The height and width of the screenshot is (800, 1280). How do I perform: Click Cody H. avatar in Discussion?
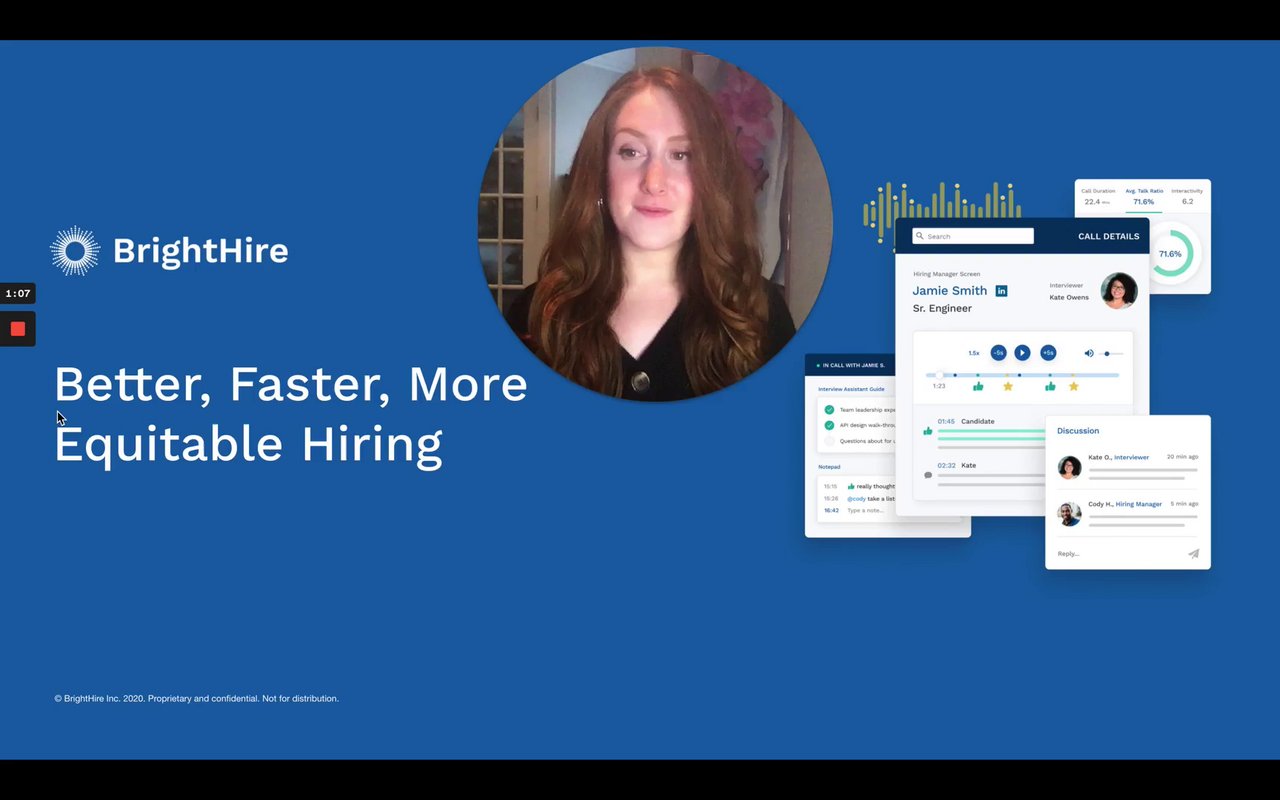1069,514
